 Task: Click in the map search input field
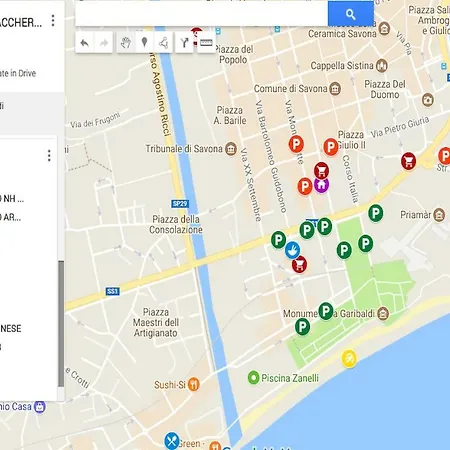(202, 14)
